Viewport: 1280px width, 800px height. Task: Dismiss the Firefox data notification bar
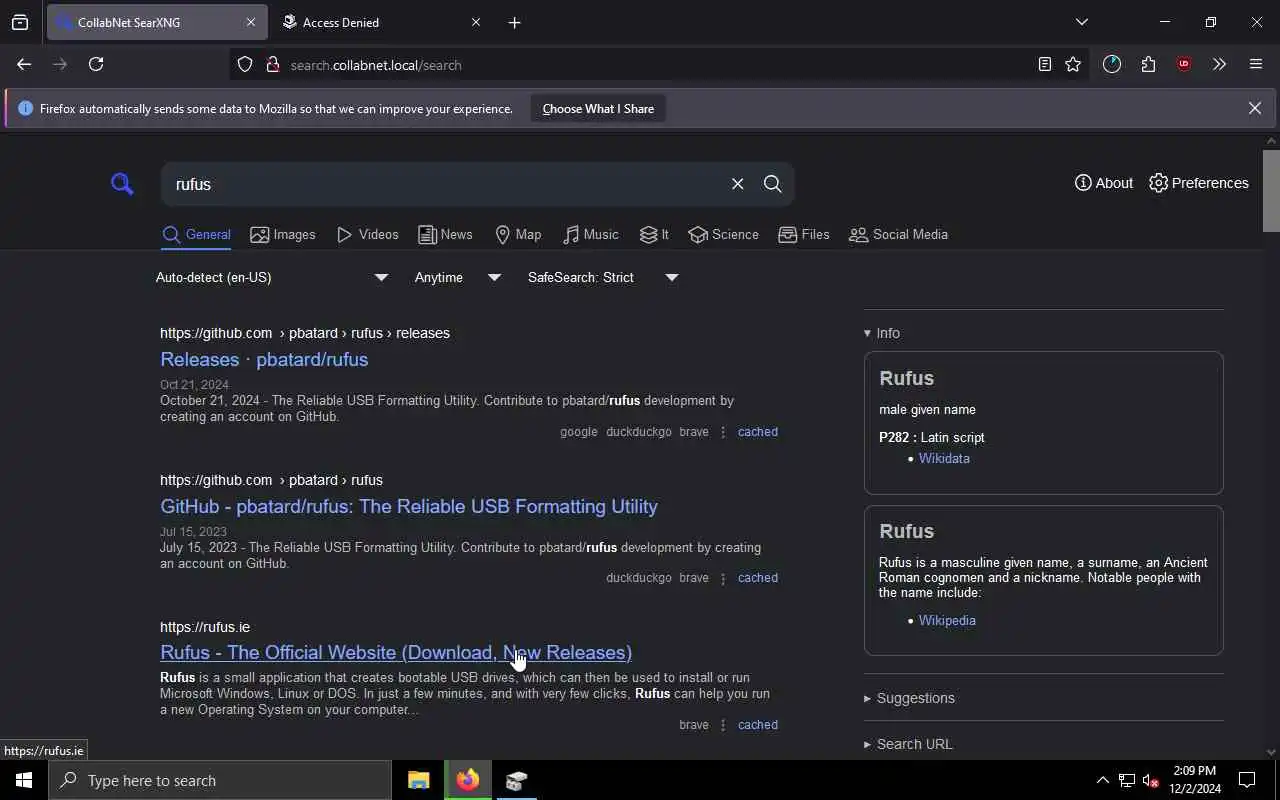1254,108
